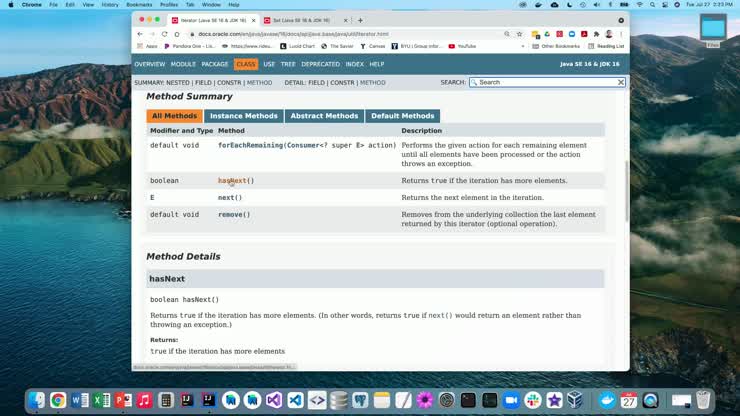Open the forEachRemaining method link
This screenshot has width=740, height=416.
pos(250,145)
